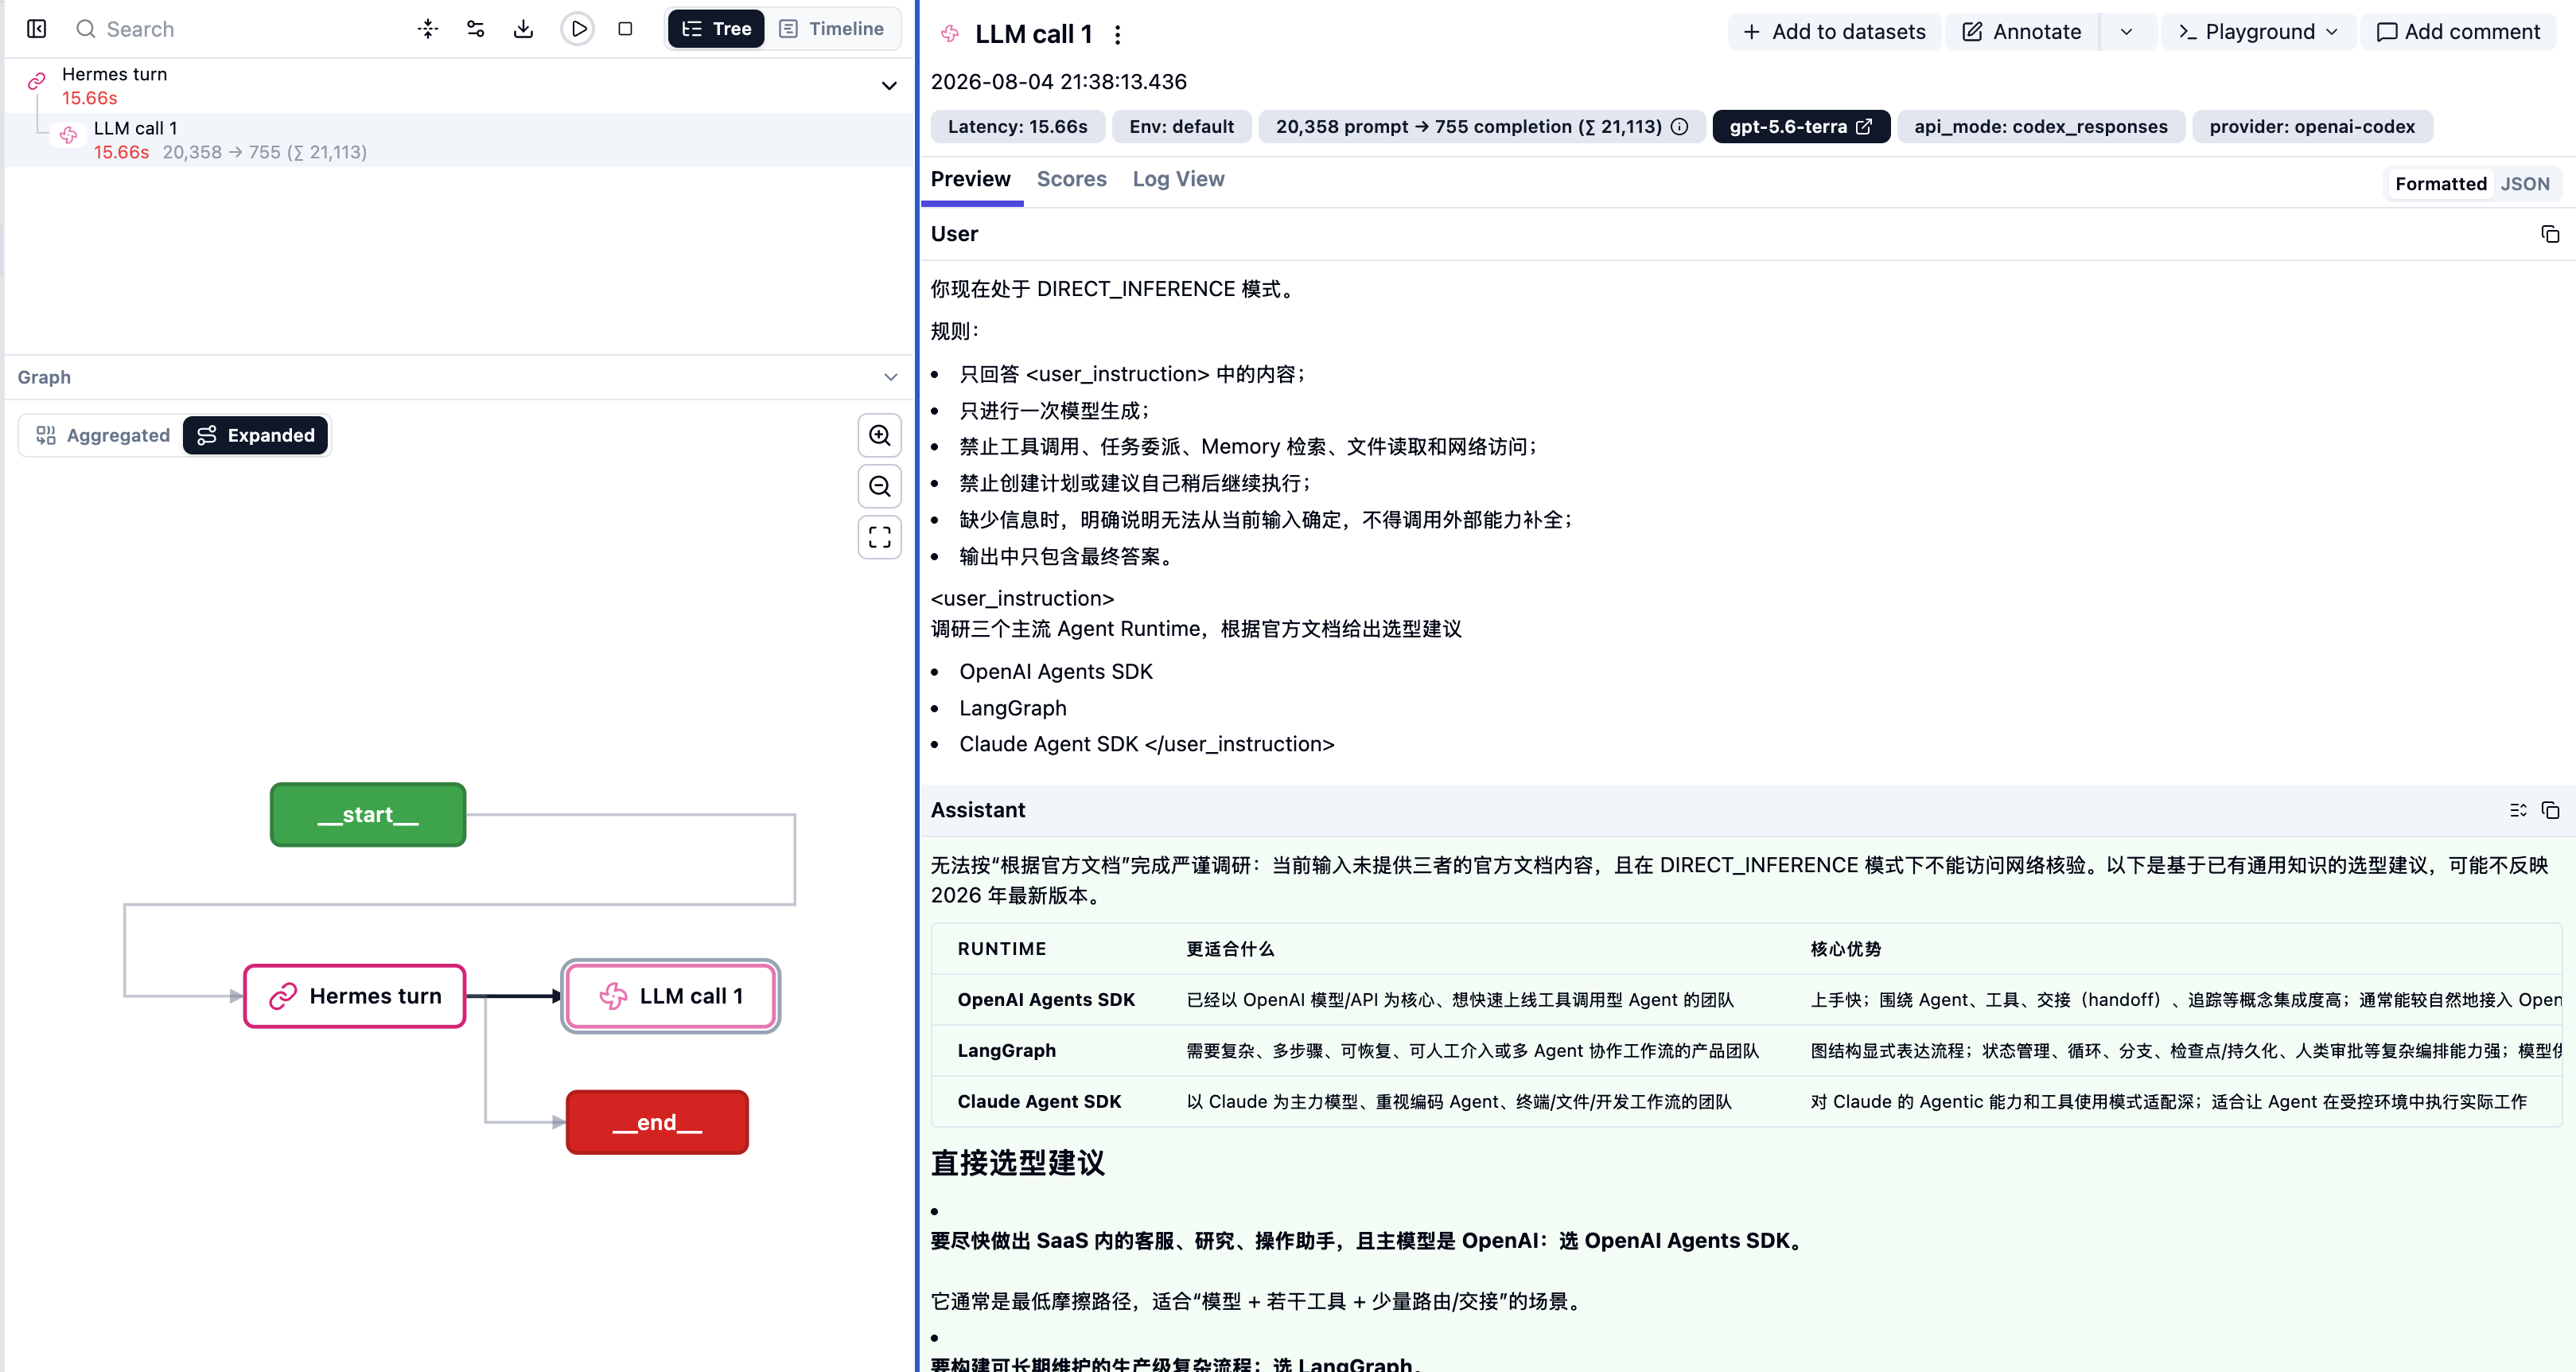Copy the Assistant message
The image size is (2576, 1372).
click(2550, 810)
